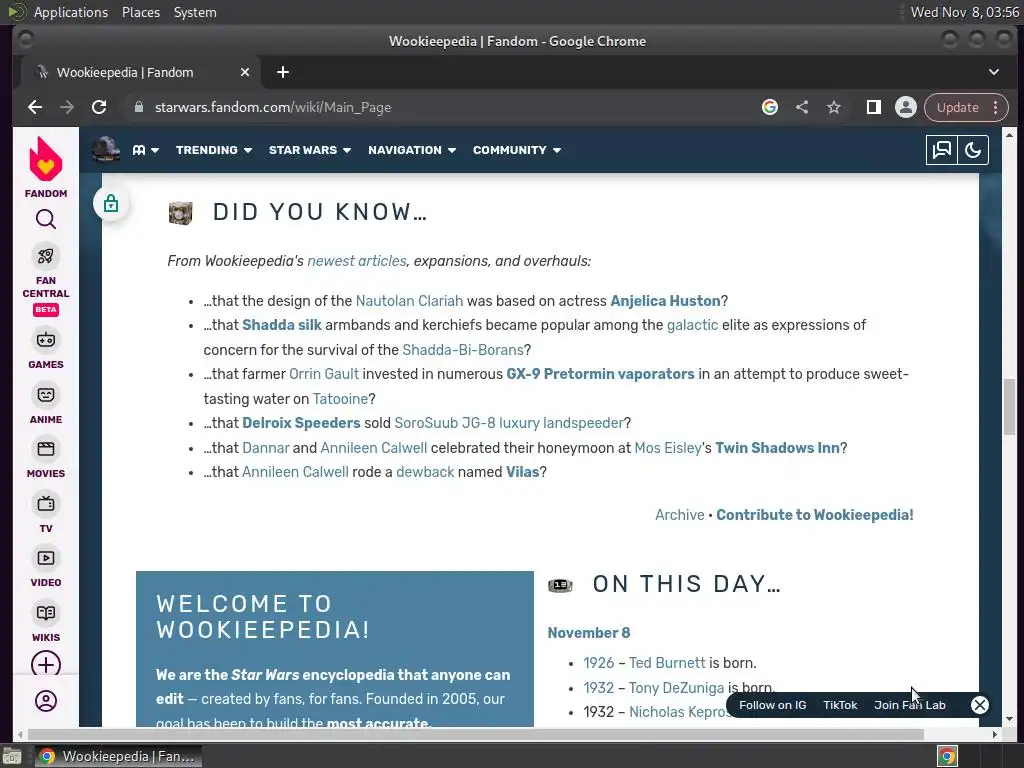Viewport: 1024px width, 768px height.
Task: Bookmark this page with star icon
Action: coord(834,107)
